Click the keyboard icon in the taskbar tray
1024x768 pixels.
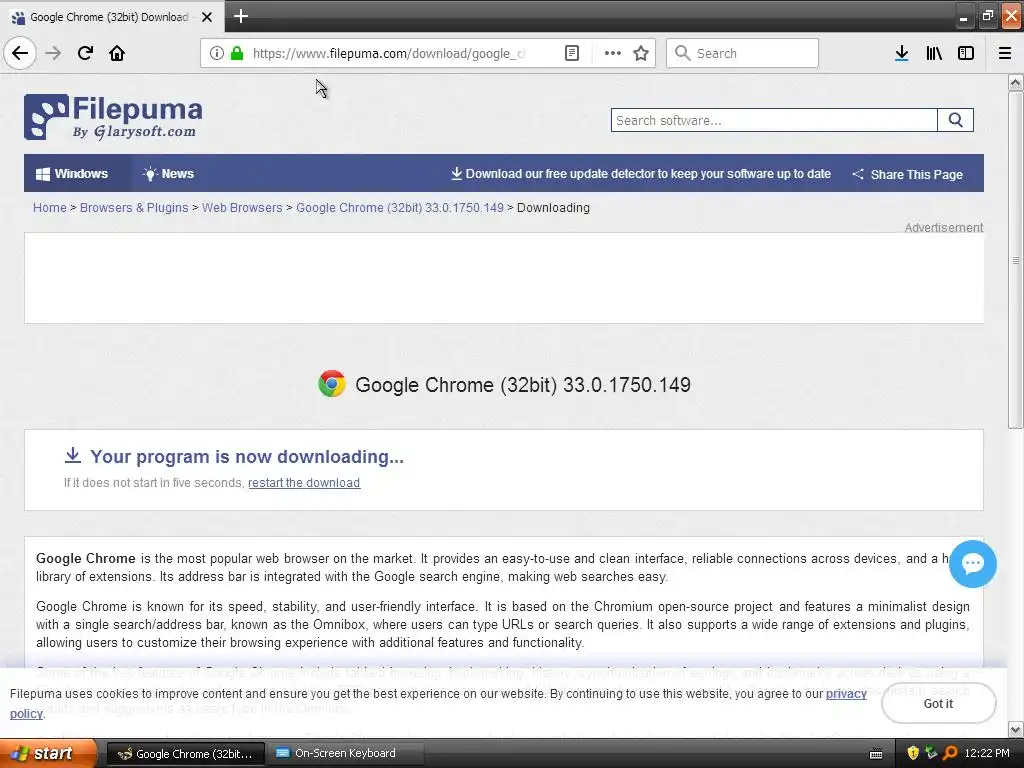click(x=876, y=754)
